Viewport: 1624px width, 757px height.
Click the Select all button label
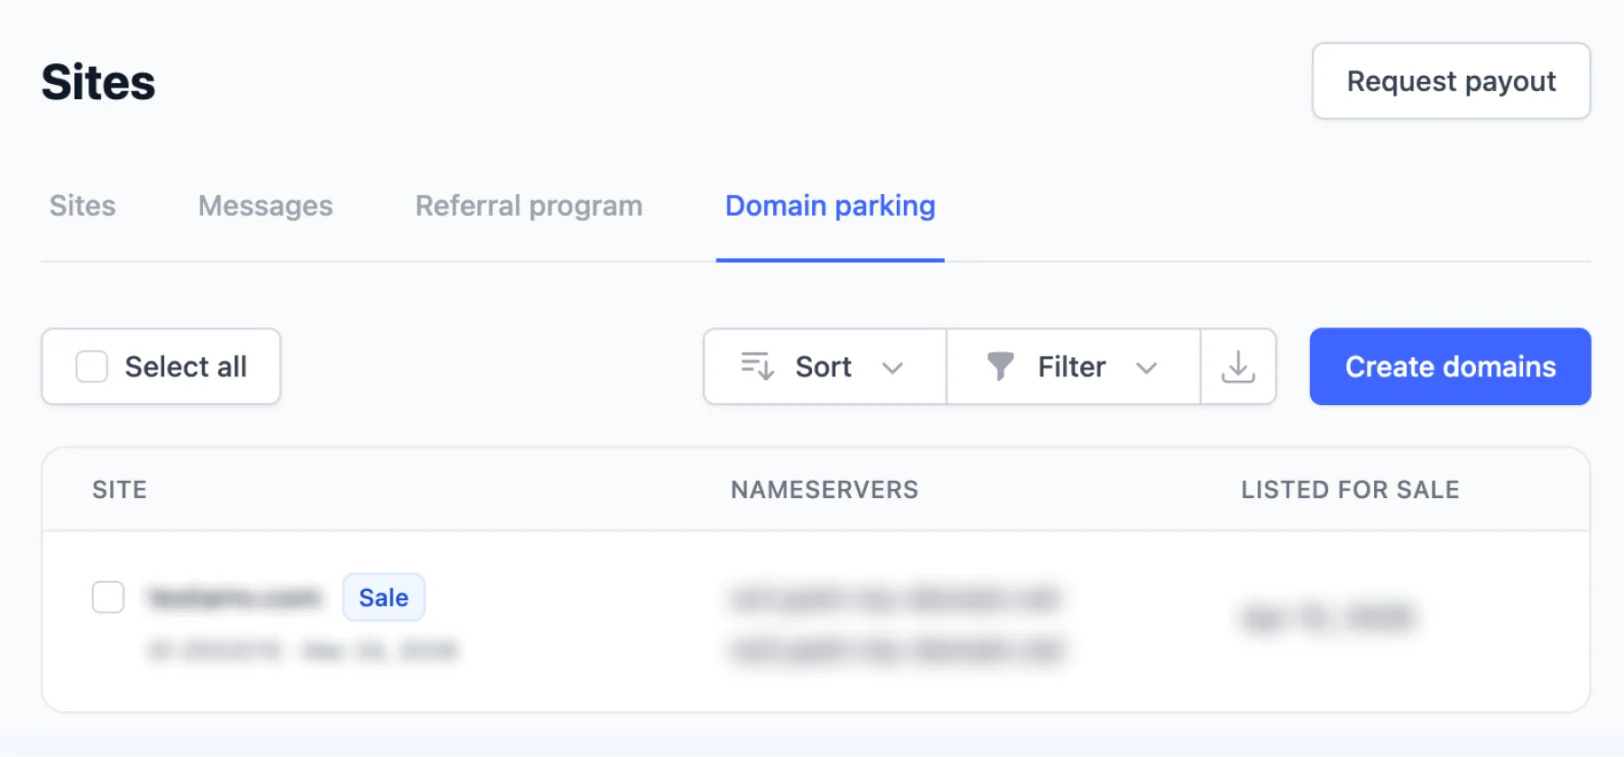(186, 367)
